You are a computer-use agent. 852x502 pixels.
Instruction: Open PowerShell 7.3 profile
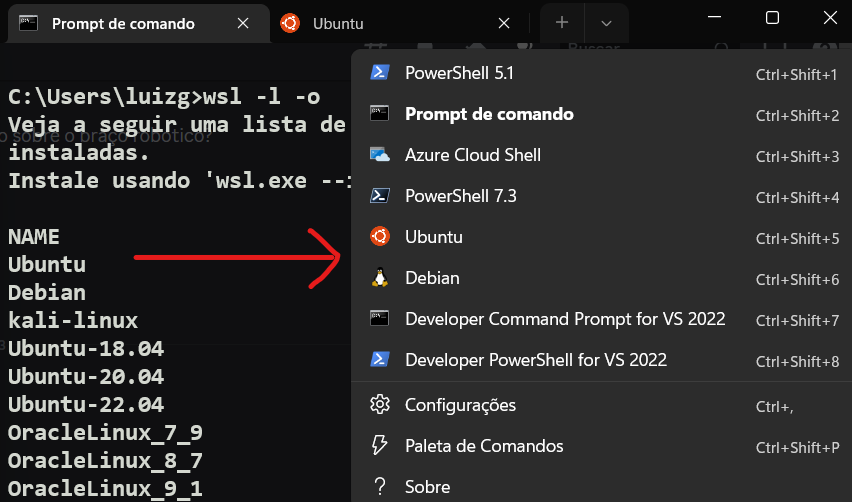pos(602,196)
